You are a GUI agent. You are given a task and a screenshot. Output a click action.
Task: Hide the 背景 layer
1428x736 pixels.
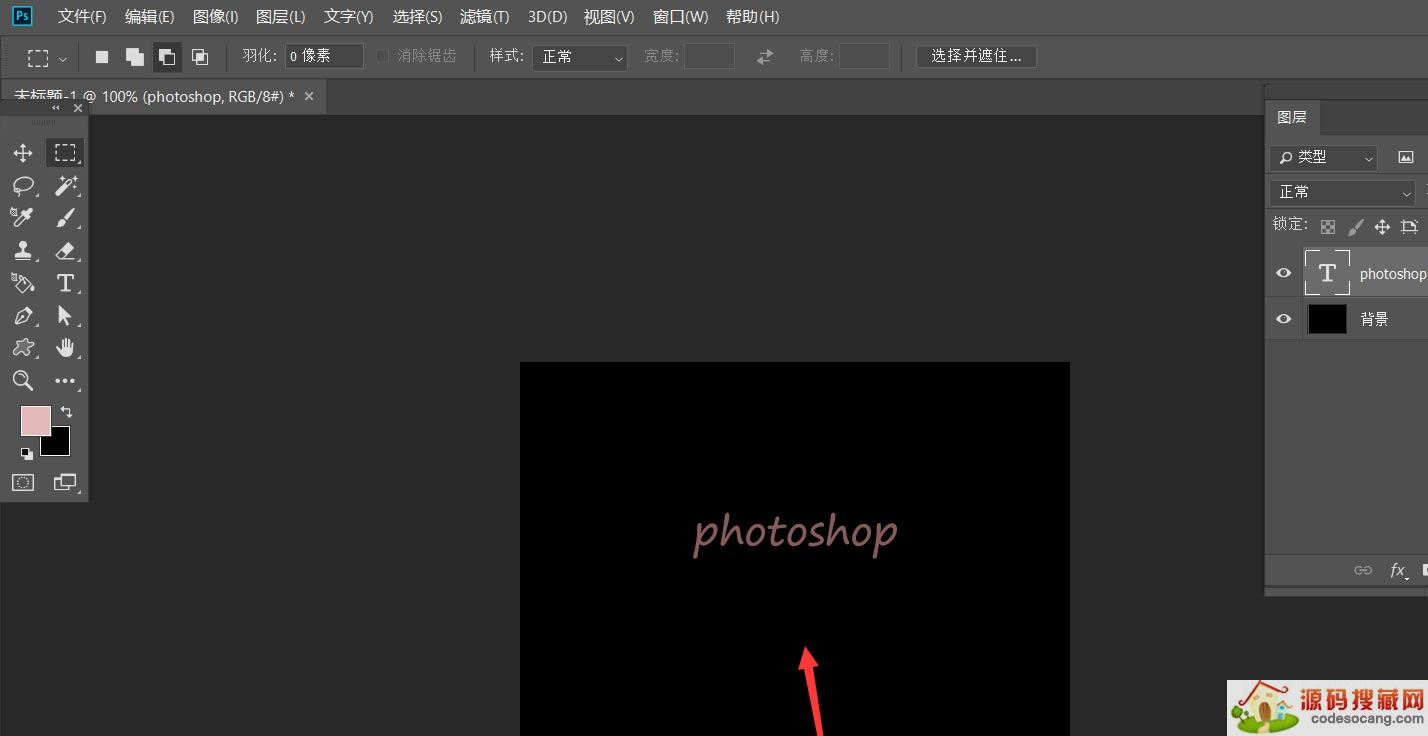tap(1284, 319)
